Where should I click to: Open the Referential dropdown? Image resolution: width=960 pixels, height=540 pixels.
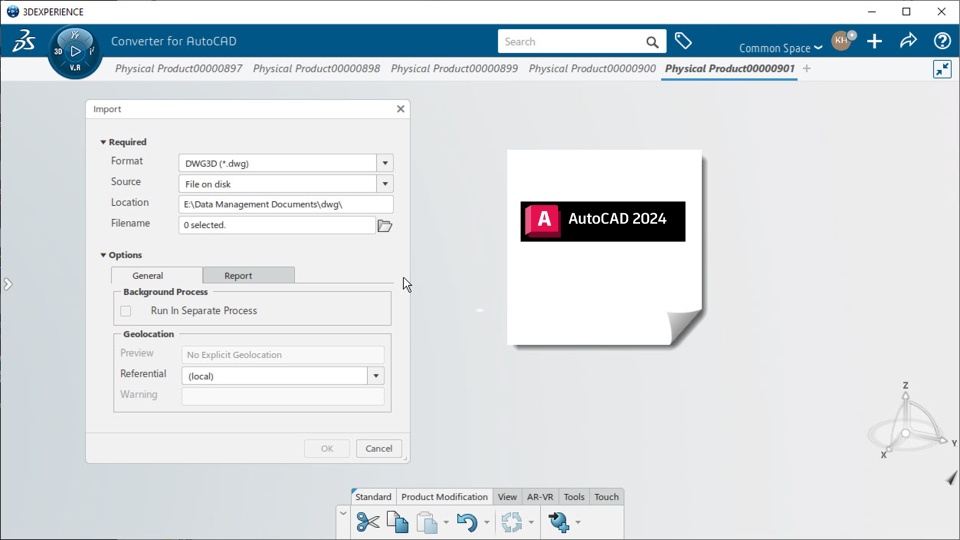click(x=376, y=376)
